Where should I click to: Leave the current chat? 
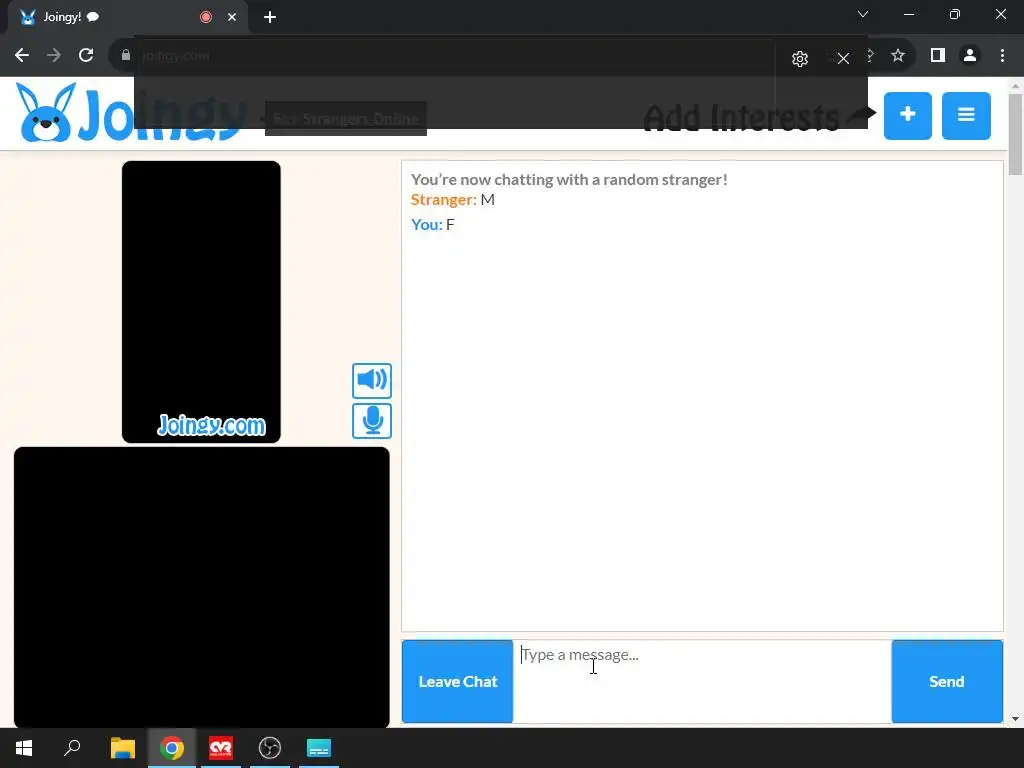pos(457,681)
